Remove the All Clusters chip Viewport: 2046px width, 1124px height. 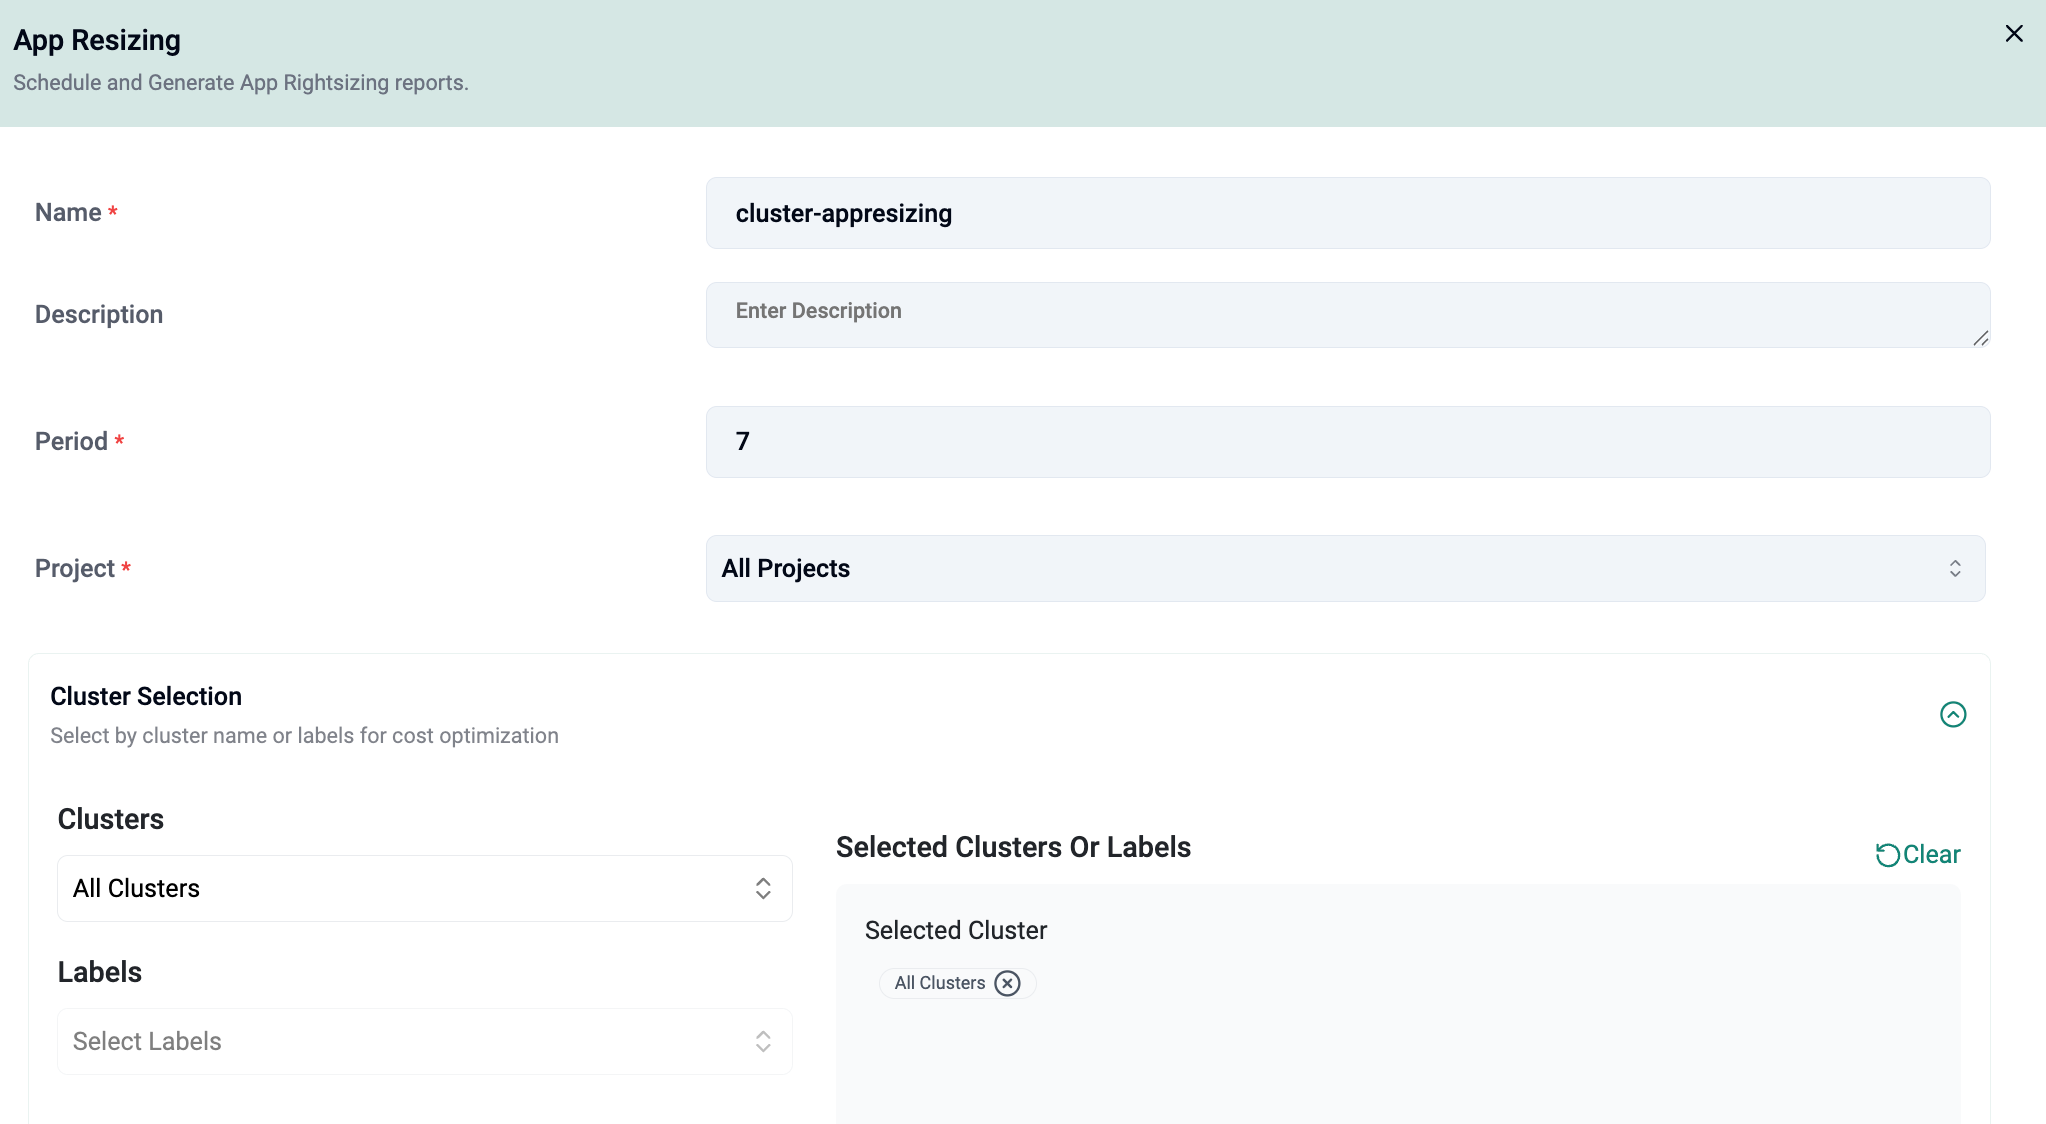click(x=1007, y=983)
